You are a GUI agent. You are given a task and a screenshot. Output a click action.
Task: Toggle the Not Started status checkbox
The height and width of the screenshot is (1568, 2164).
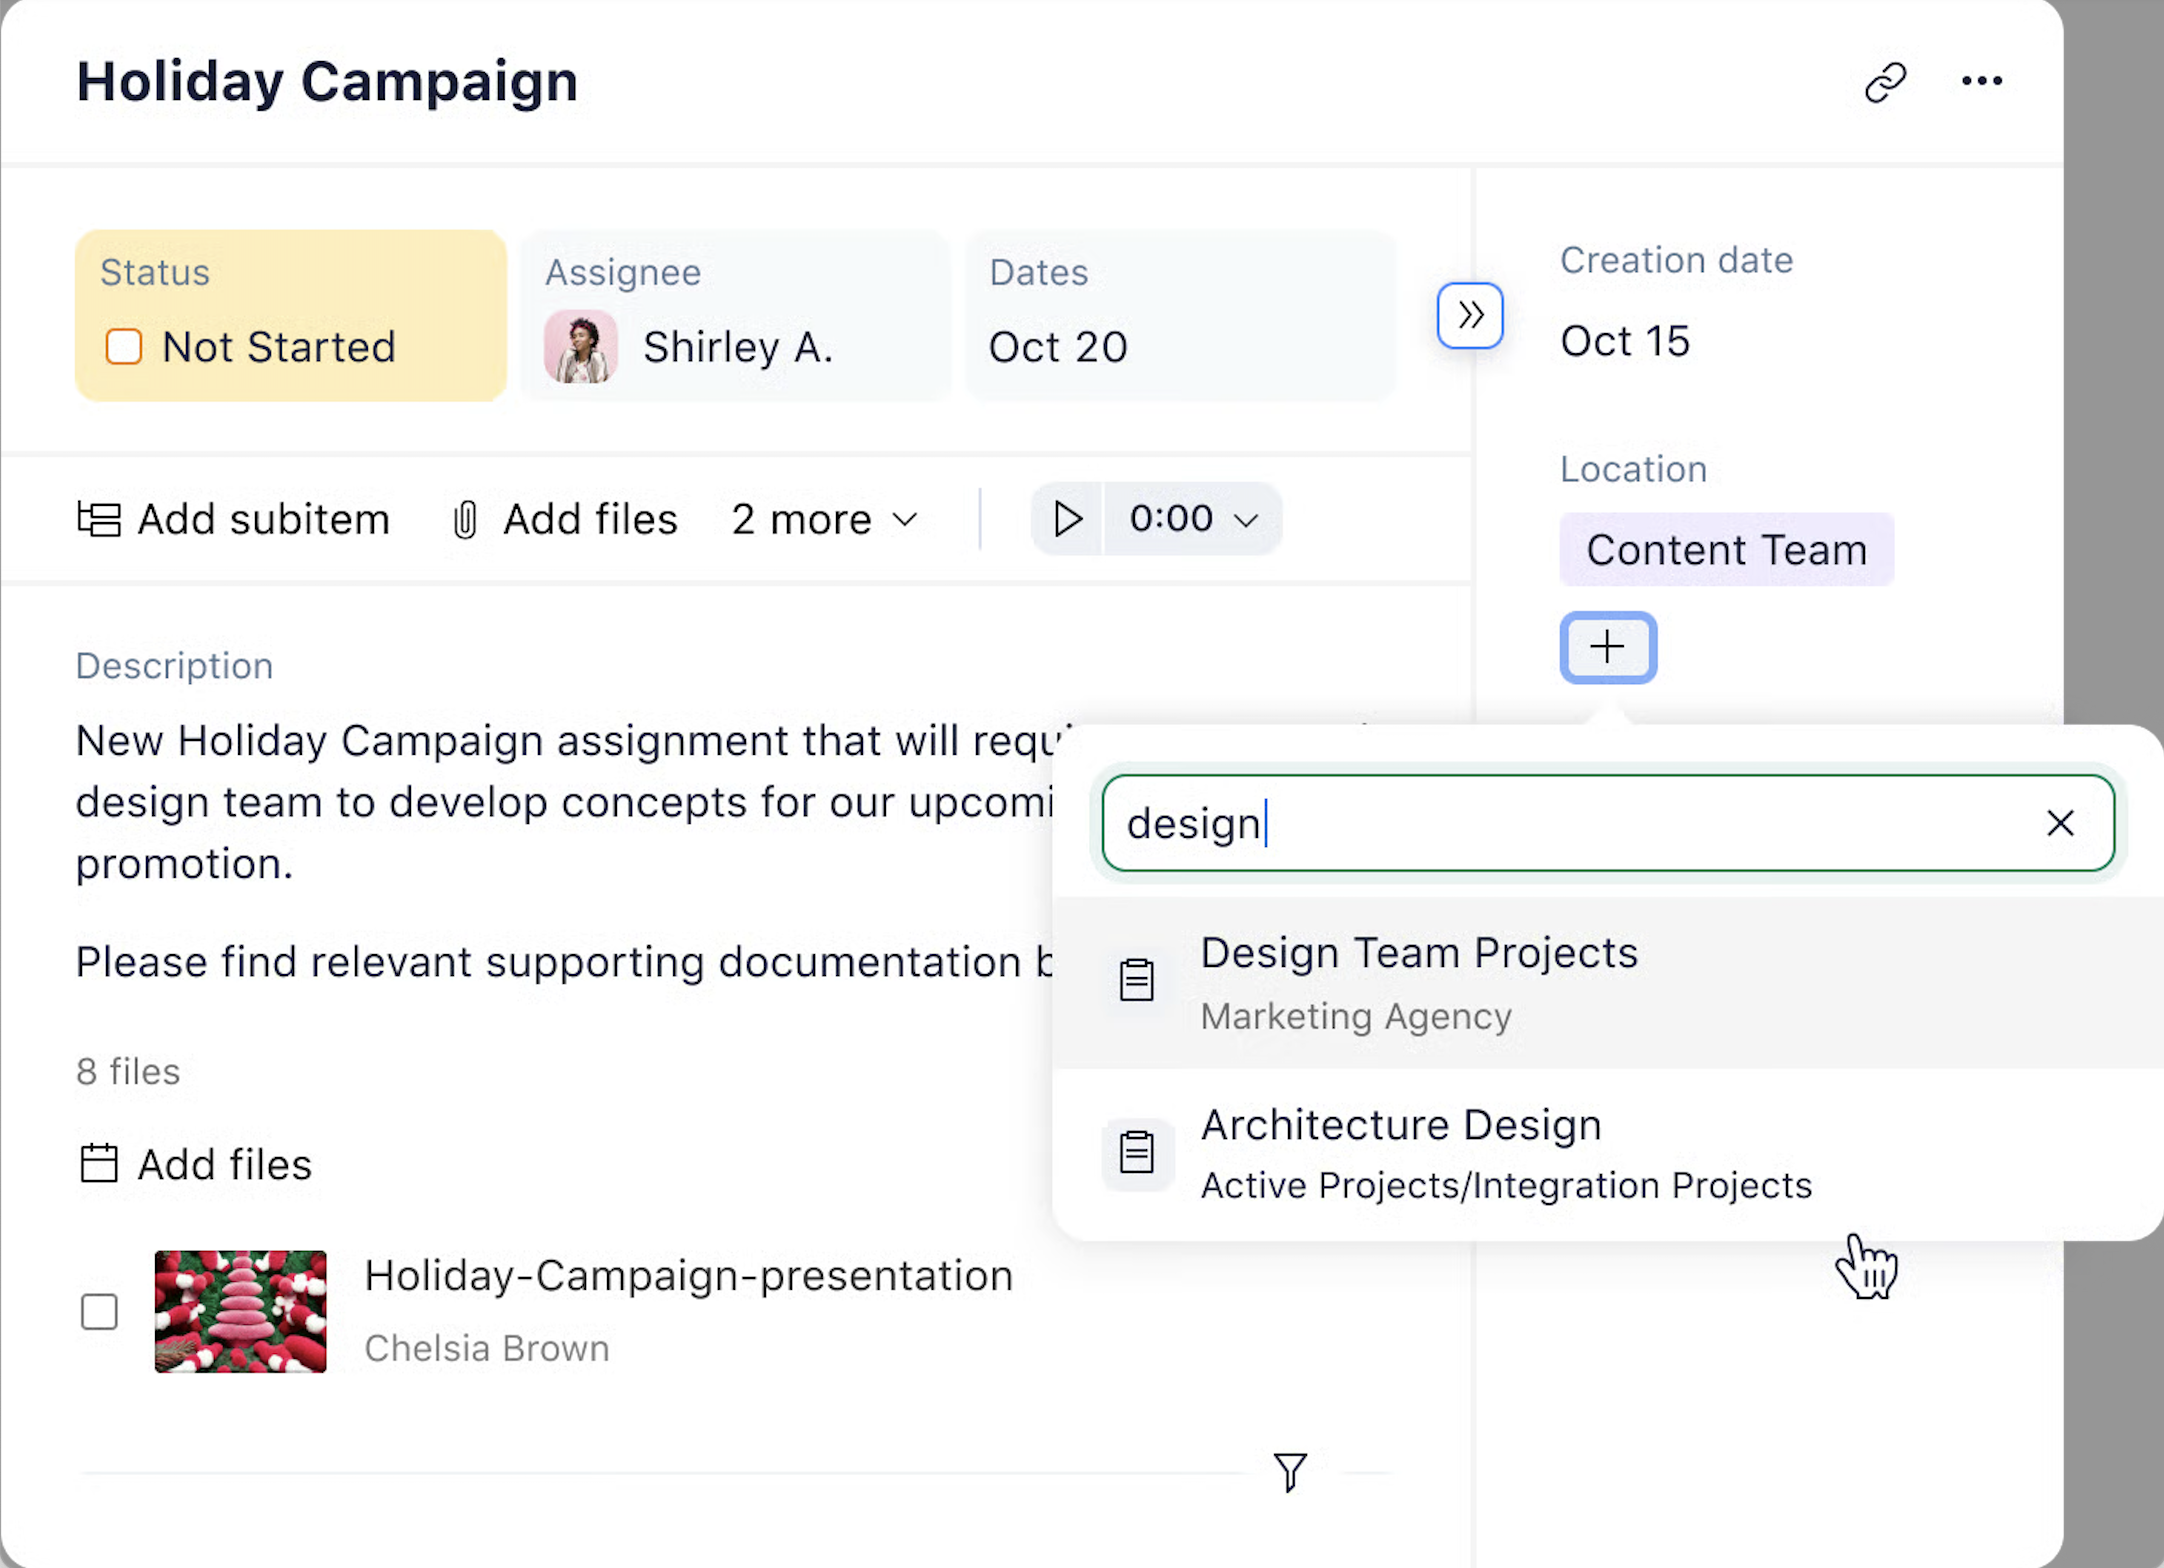tap(124, 347)
